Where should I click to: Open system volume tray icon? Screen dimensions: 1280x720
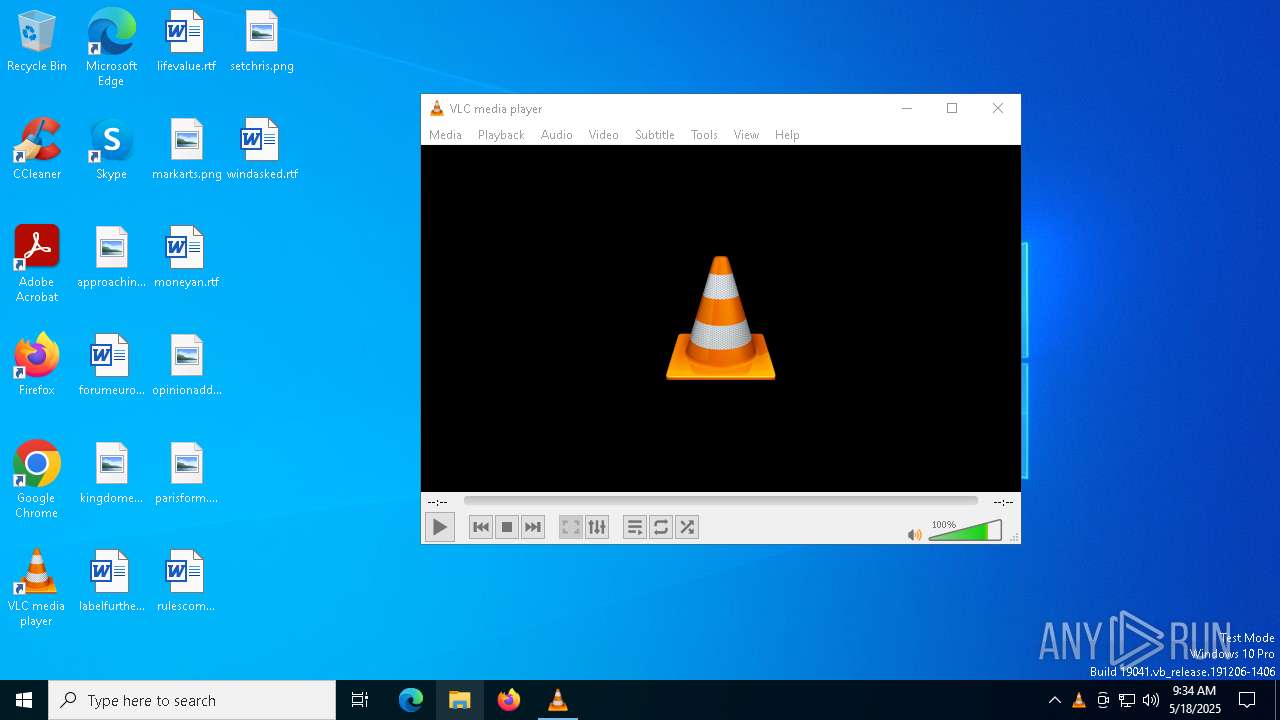(1151, 700)
